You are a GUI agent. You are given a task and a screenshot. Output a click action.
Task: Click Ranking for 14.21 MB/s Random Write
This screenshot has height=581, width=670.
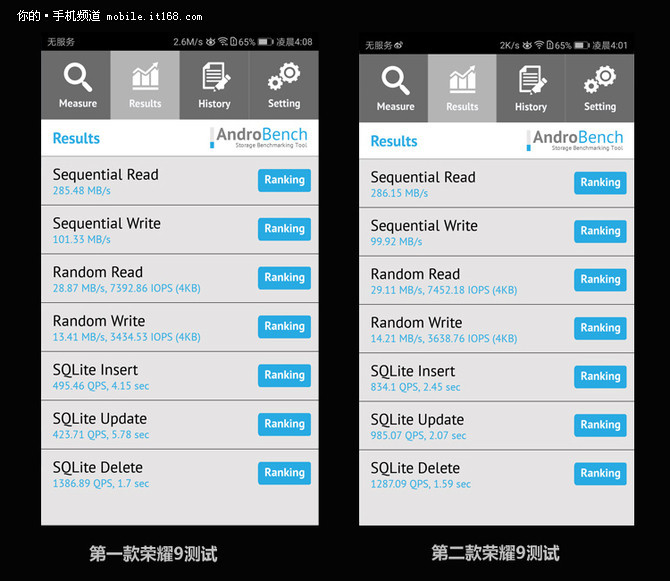[x=600, y=328]
